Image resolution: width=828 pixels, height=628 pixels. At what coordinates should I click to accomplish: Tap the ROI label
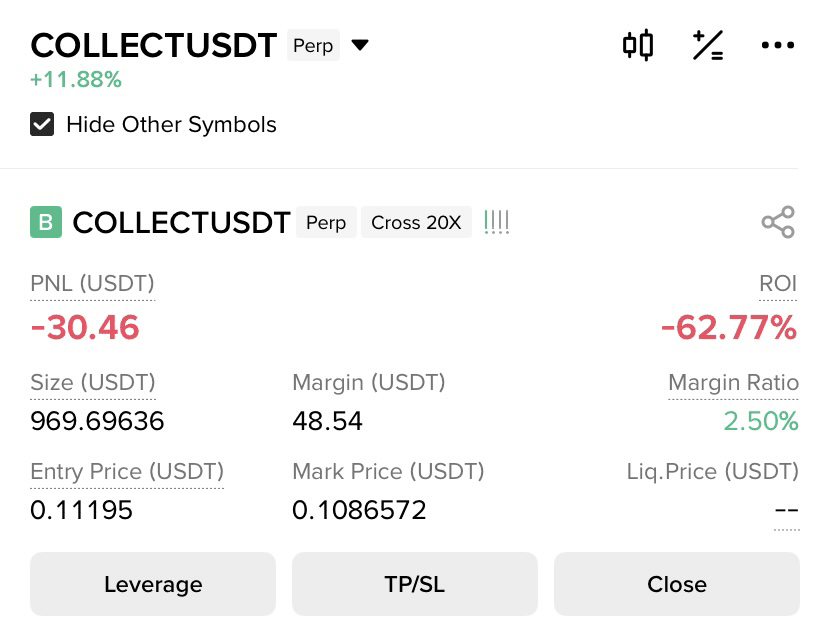pos(778,284)
